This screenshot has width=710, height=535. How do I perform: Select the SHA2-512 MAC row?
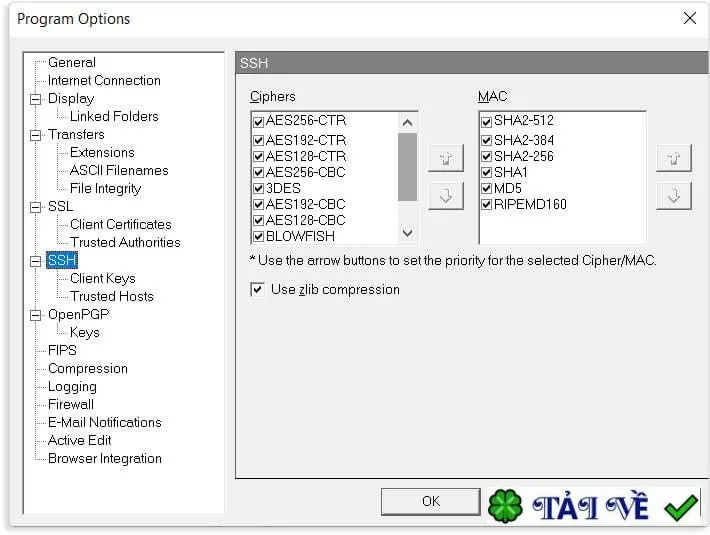524,121
